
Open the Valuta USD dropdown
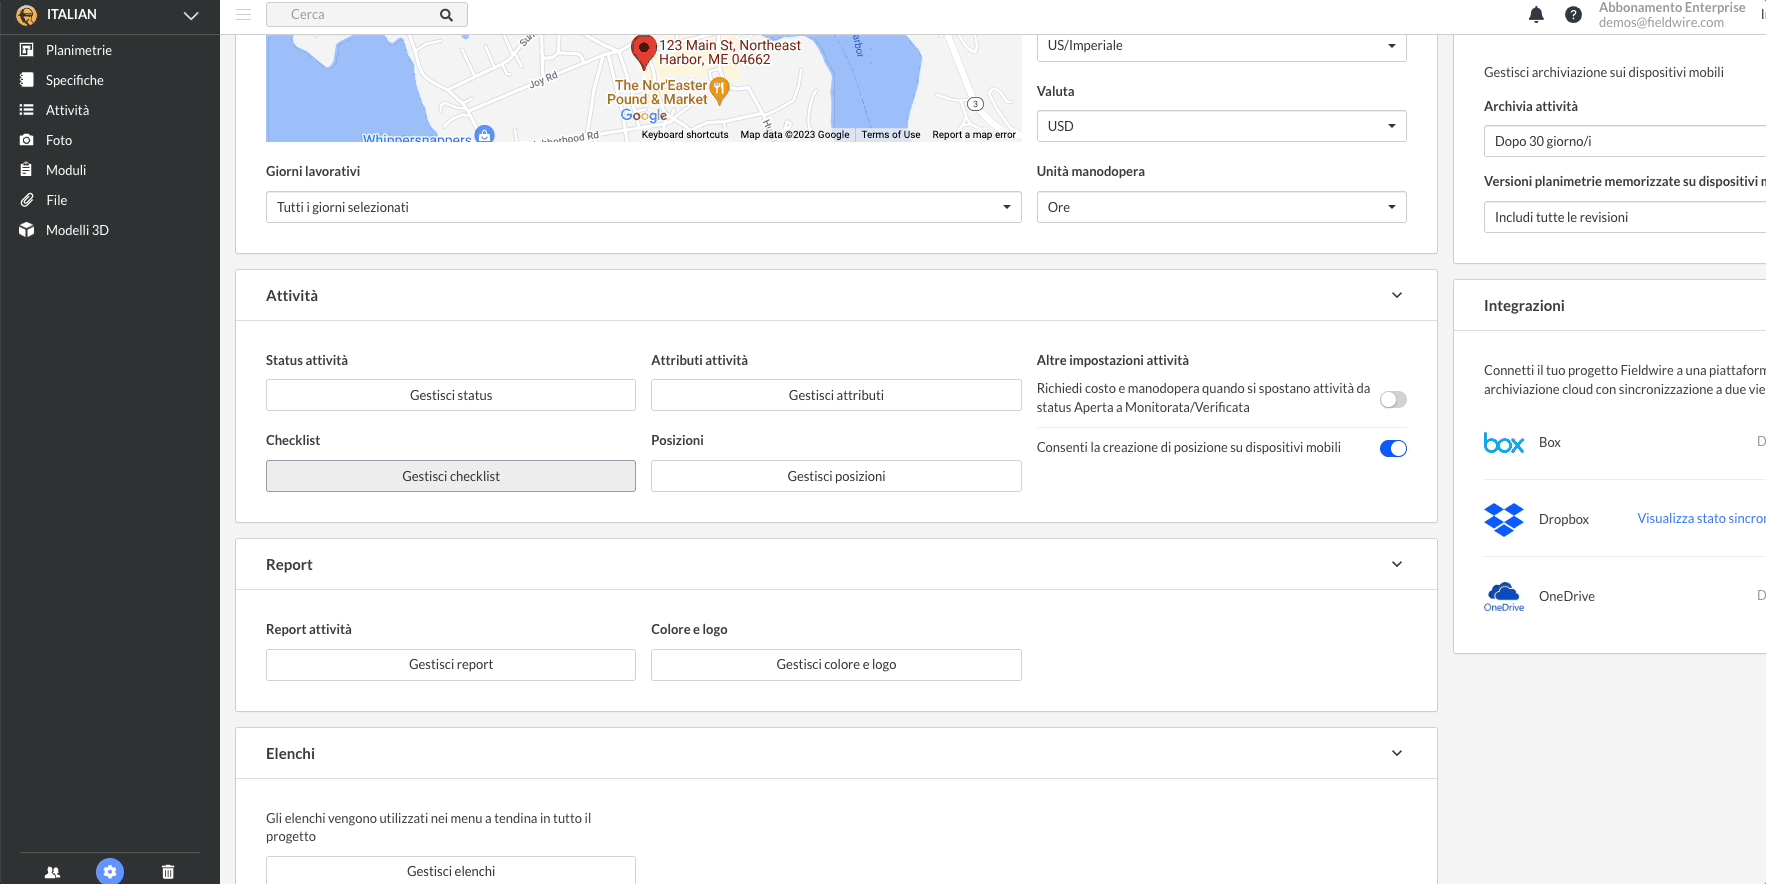[1220, 126]
